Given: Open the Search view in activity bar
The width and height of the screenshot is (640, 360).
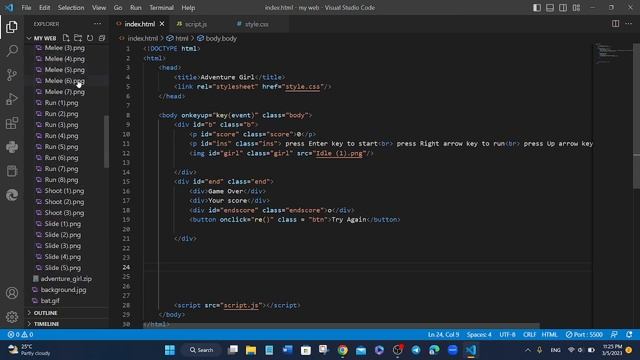Looking at the screenshot, I should pyautogui.click(x=12, y=51).
